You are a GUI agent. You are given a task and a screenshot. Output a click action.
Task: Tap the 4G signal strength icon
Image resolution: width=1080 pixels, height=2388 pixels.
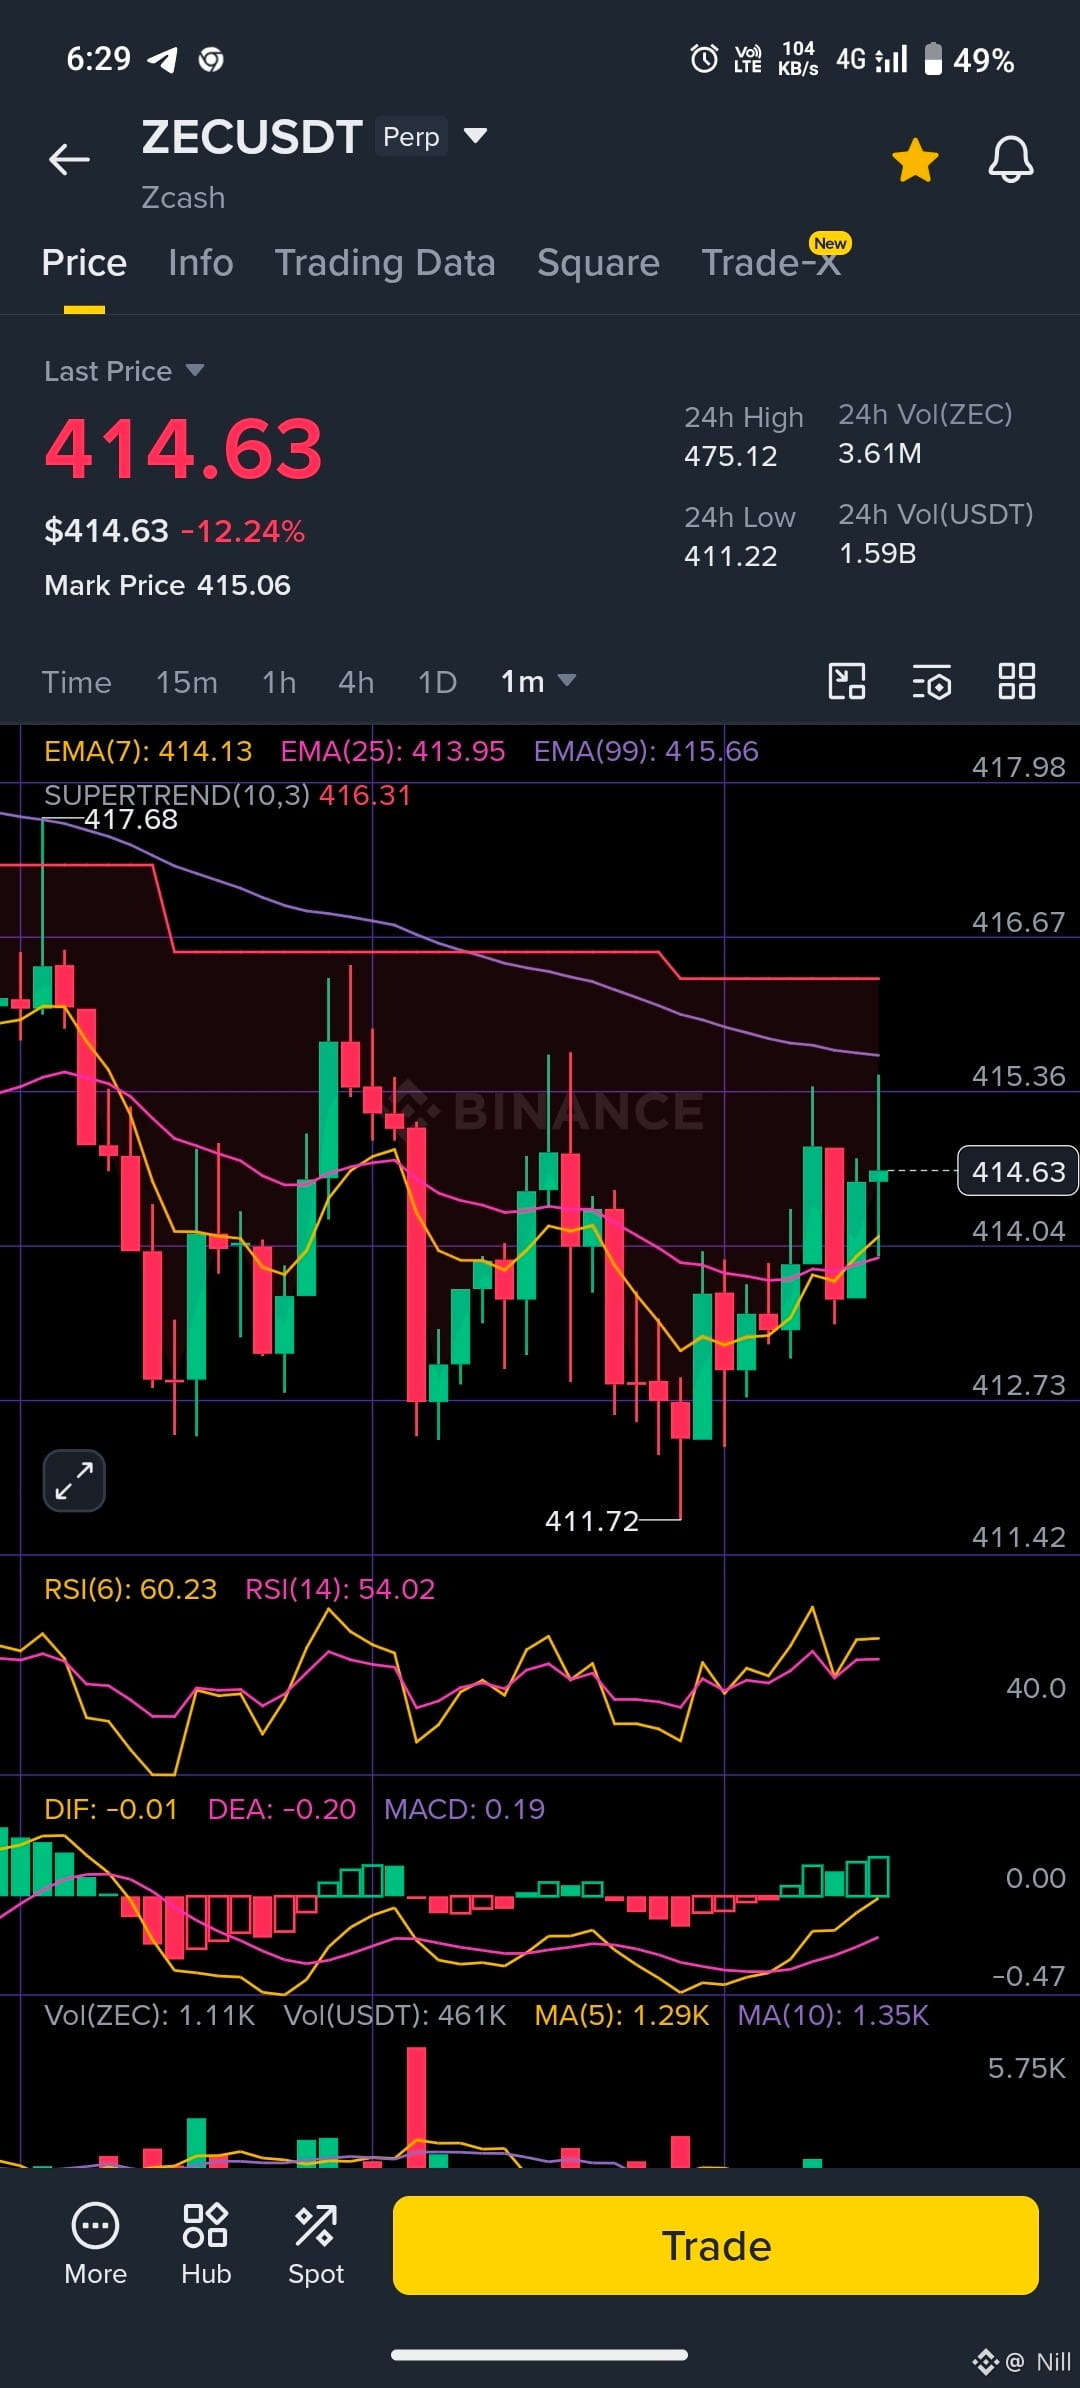pos(872,60)
